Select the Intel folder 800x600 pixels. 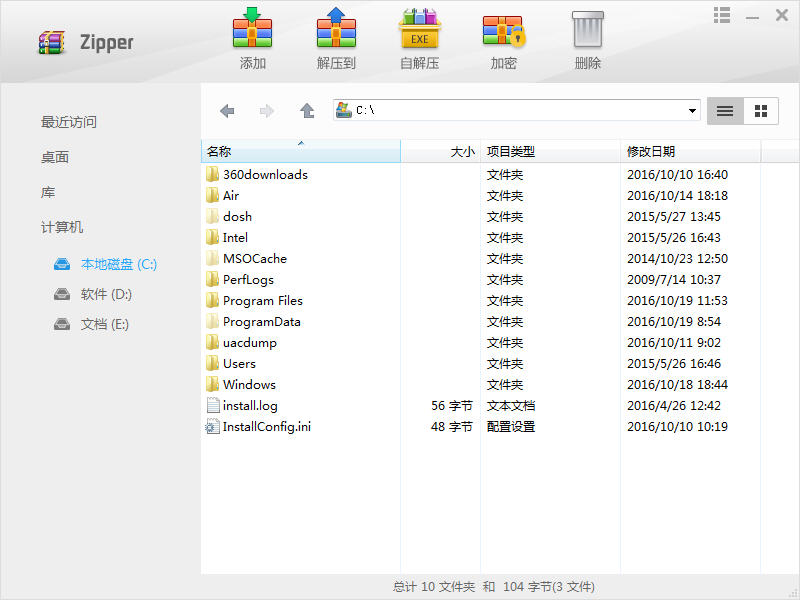[235, 237]
